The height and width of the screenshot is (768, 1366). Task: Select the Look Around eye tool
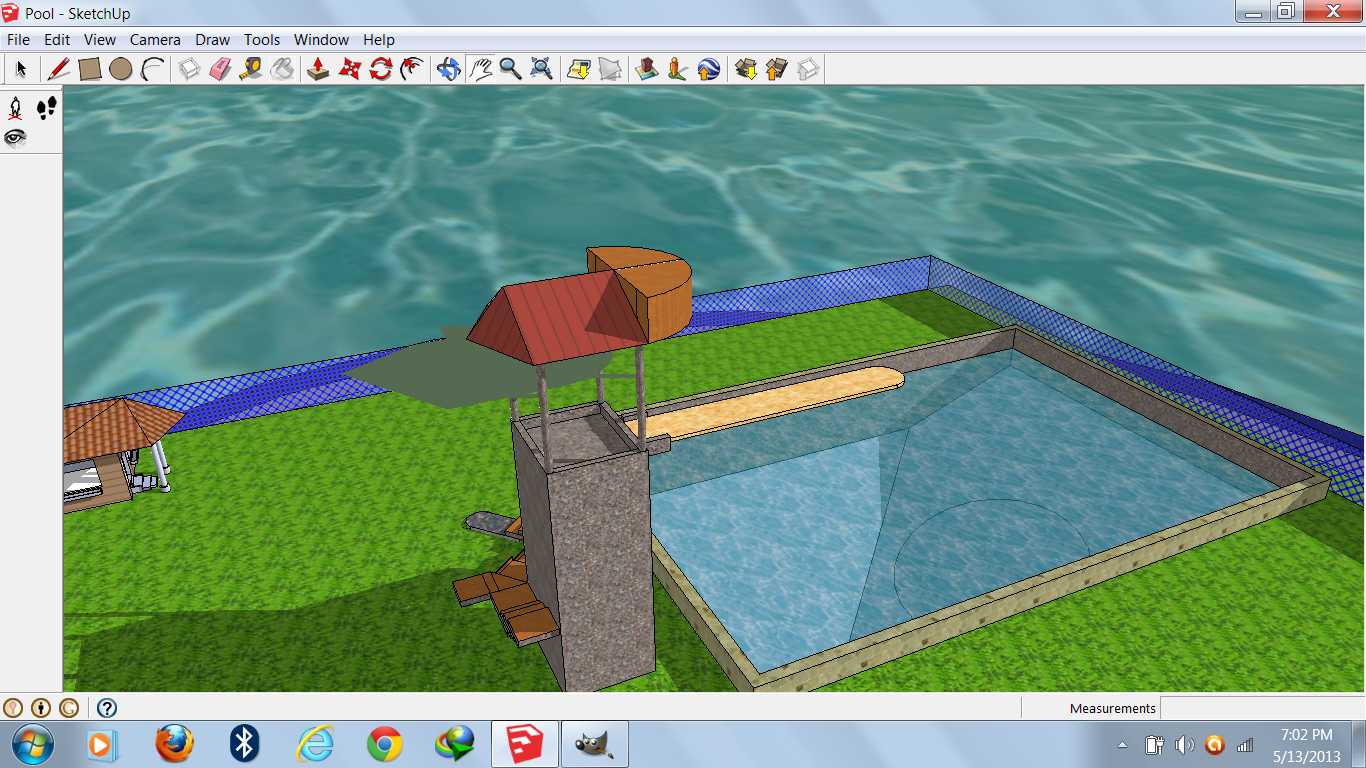pos(16,138)
